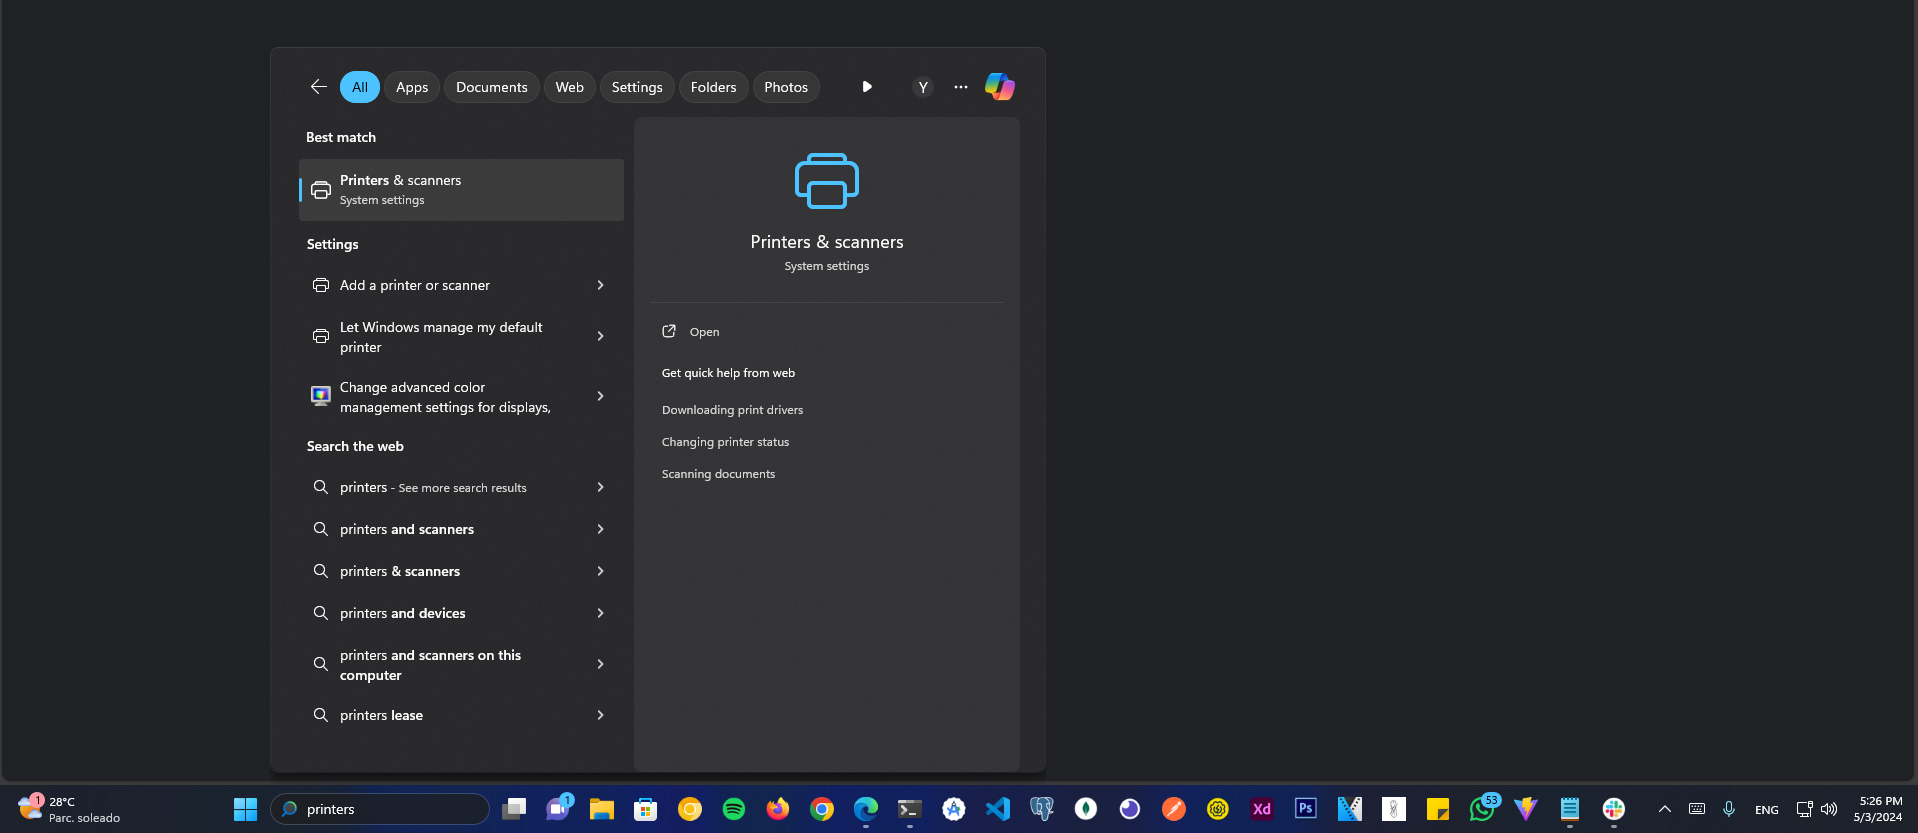Click the ENG language indicator
1918x833 pixels.
pyautogui.click(x=1766, y=810)
